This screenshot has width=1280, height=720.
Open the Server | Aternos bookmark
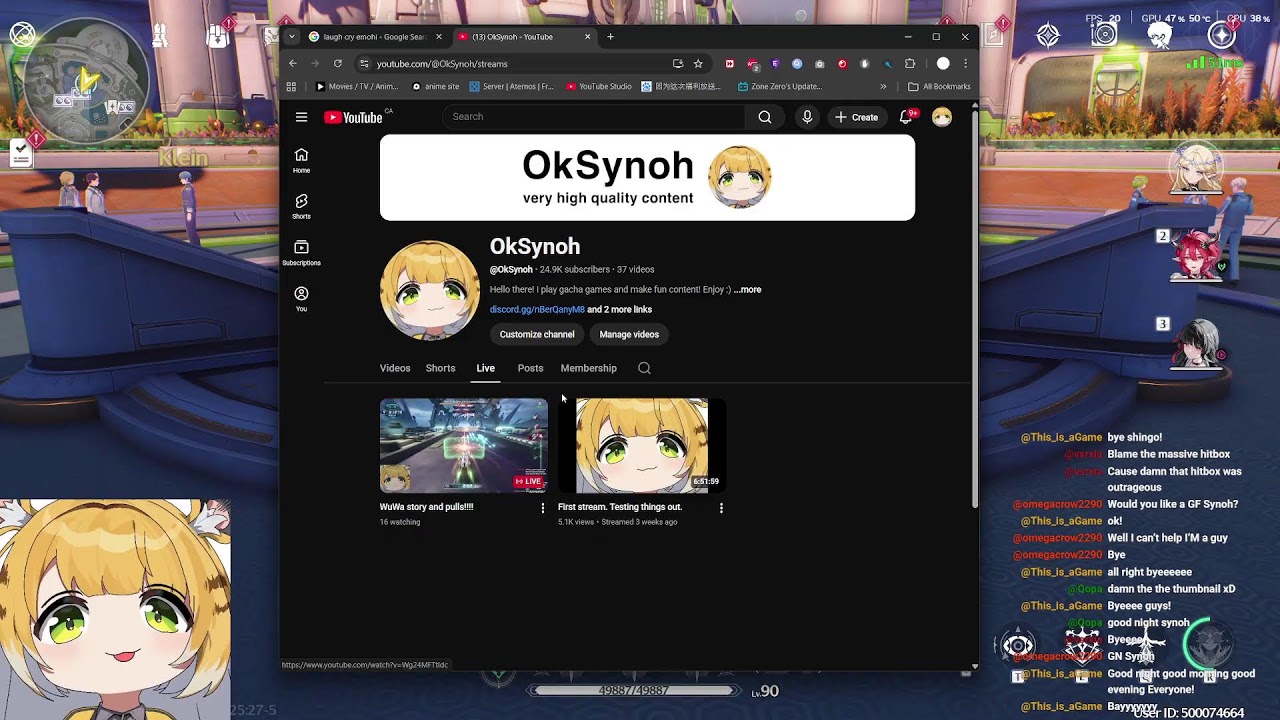[x=512, y=87]
